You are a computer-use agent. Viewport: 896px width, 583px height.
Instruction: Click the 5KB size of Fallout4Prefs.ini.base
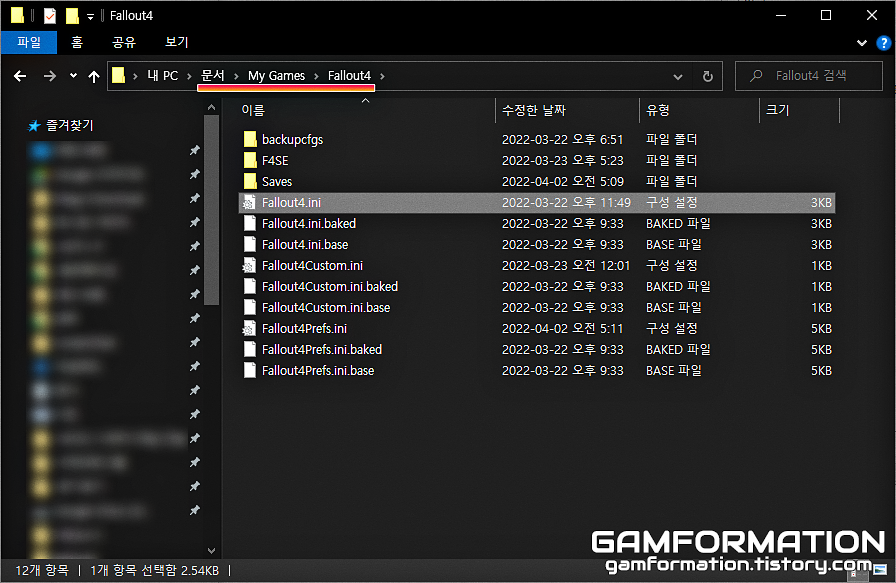[821, 371]
